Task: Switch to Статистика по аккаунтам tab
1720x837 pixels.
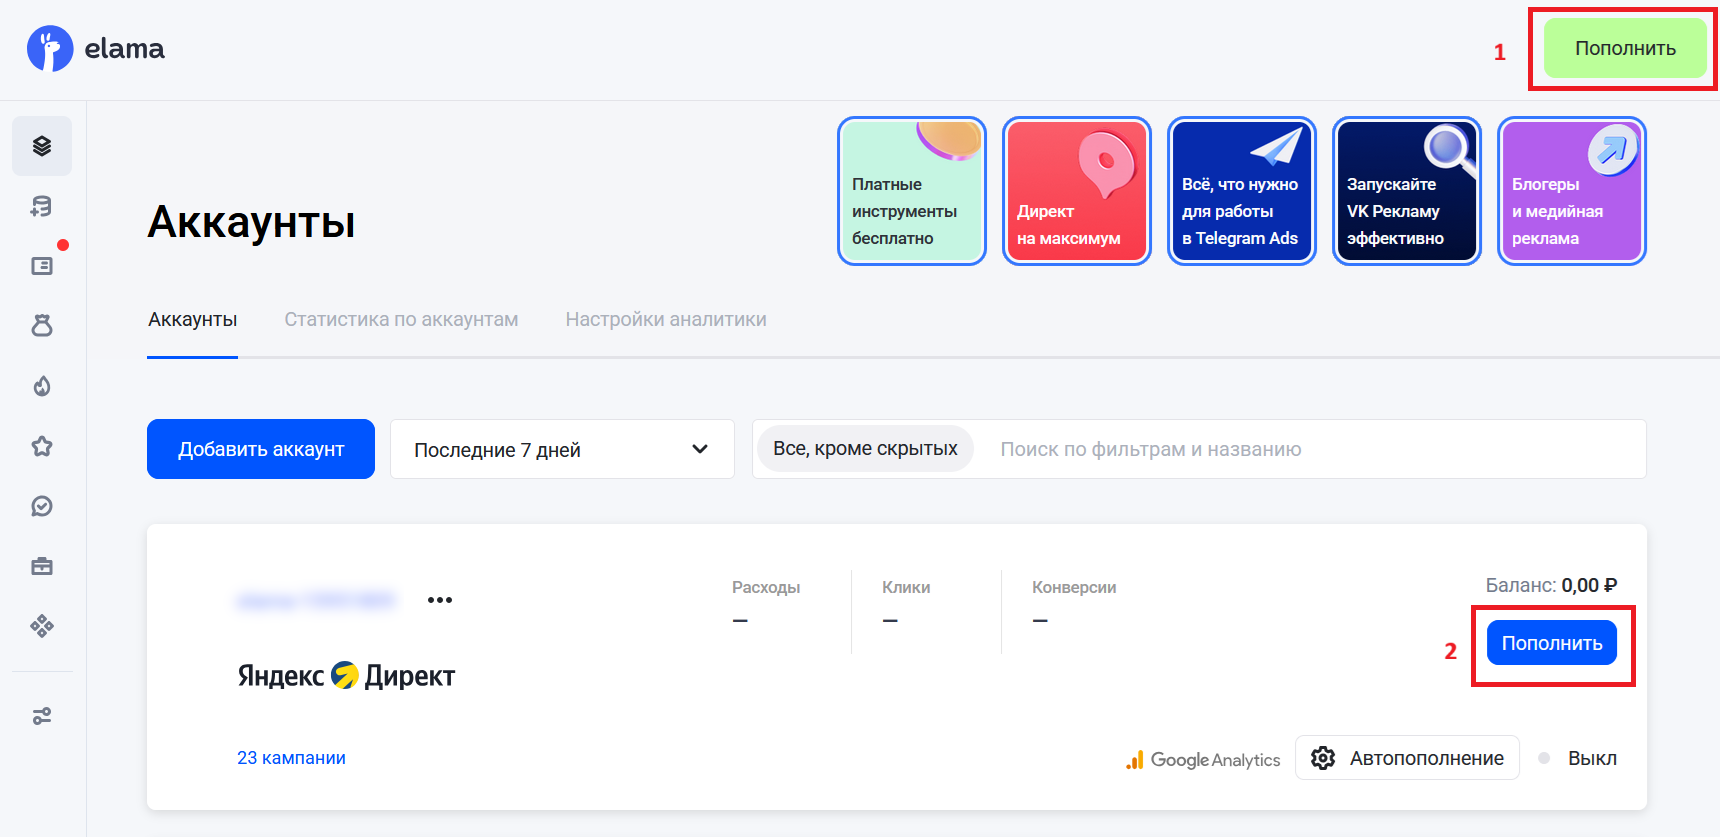Action: (x=401, y=320)
